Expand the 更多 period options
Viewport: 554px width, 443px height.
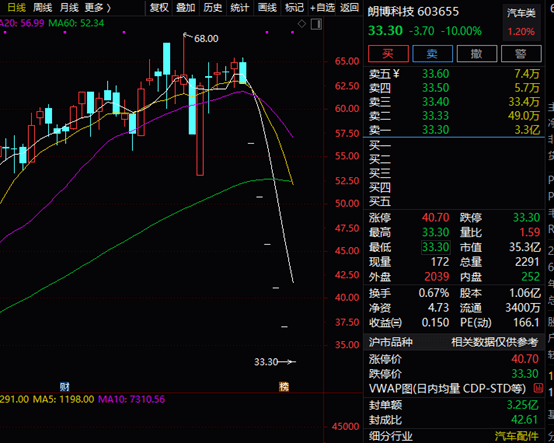(x=98, y=7)
